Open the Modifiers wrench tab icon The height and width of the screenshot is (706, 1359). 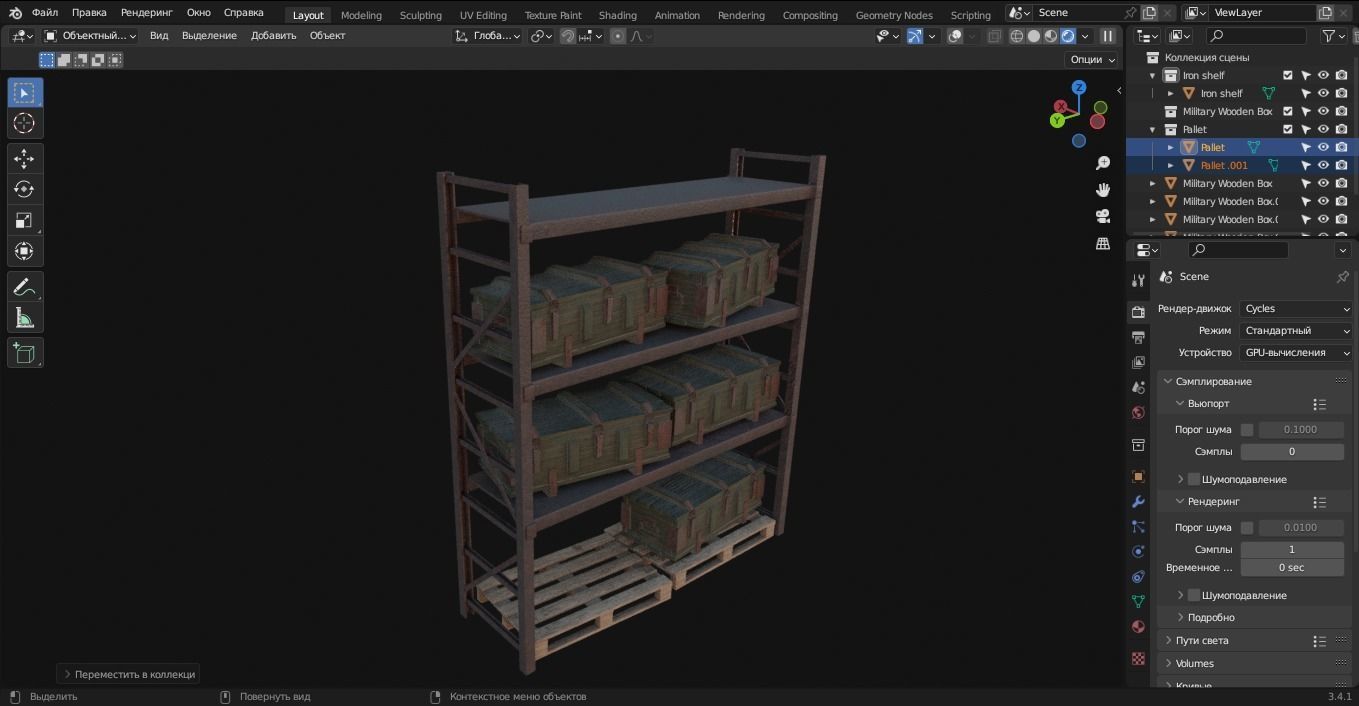[x=1138, y=501]
